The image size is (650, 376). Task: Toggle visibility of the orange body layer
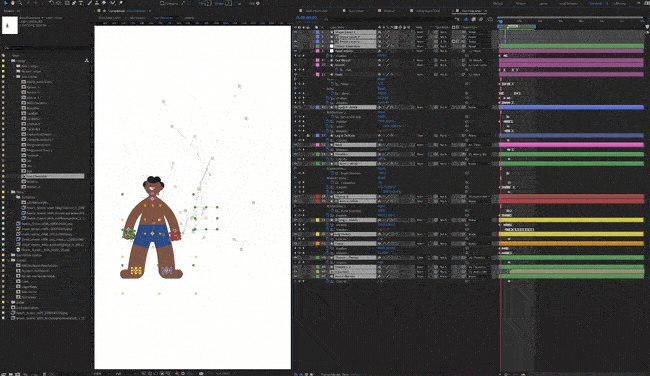(296, 243)
